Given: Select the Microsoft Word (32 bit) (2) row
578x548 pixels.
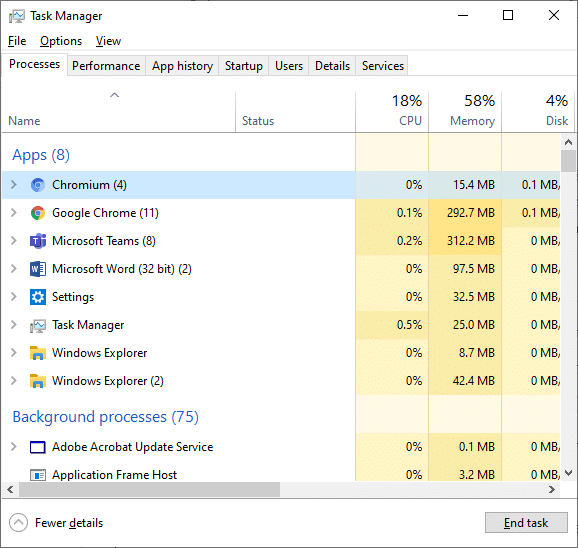Looking at the screenshot, I should [x=281, y=269].
